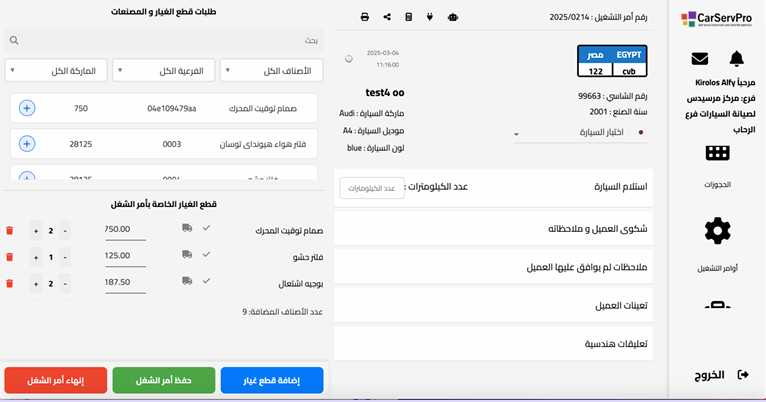Open الحجوزات bookings grid icon

click(x=717, y=153)
